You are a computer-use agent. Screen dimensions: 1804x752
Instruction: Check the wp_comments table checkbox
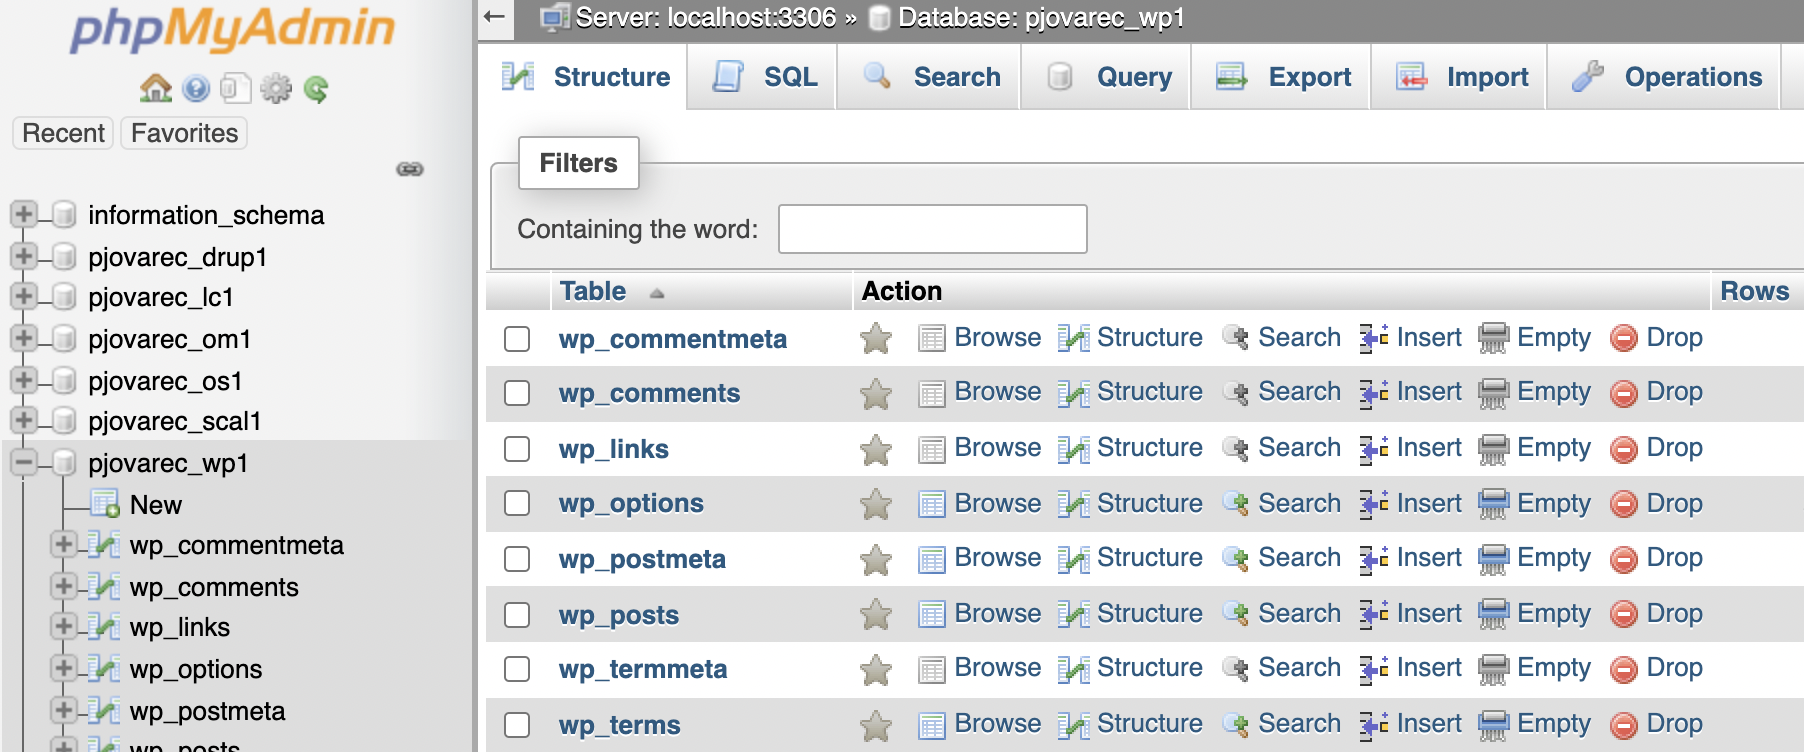pyautogui.click(x=517, y=393)
